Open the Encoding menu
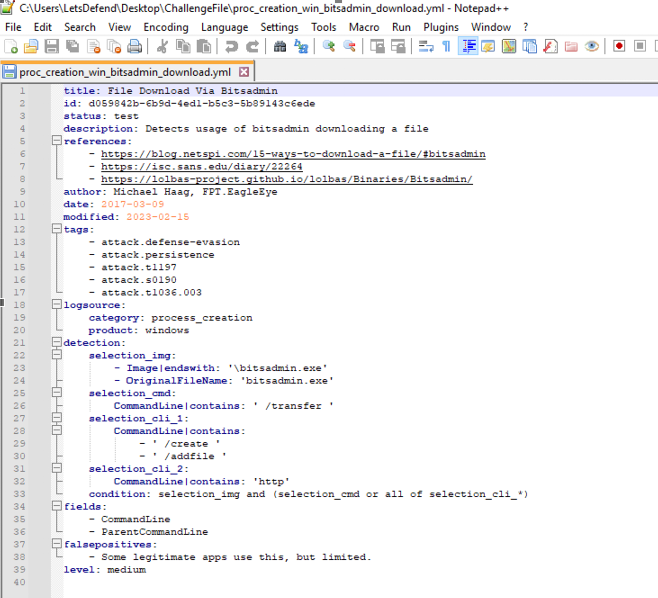The image size is (658, 598). [x=166, y=27]
